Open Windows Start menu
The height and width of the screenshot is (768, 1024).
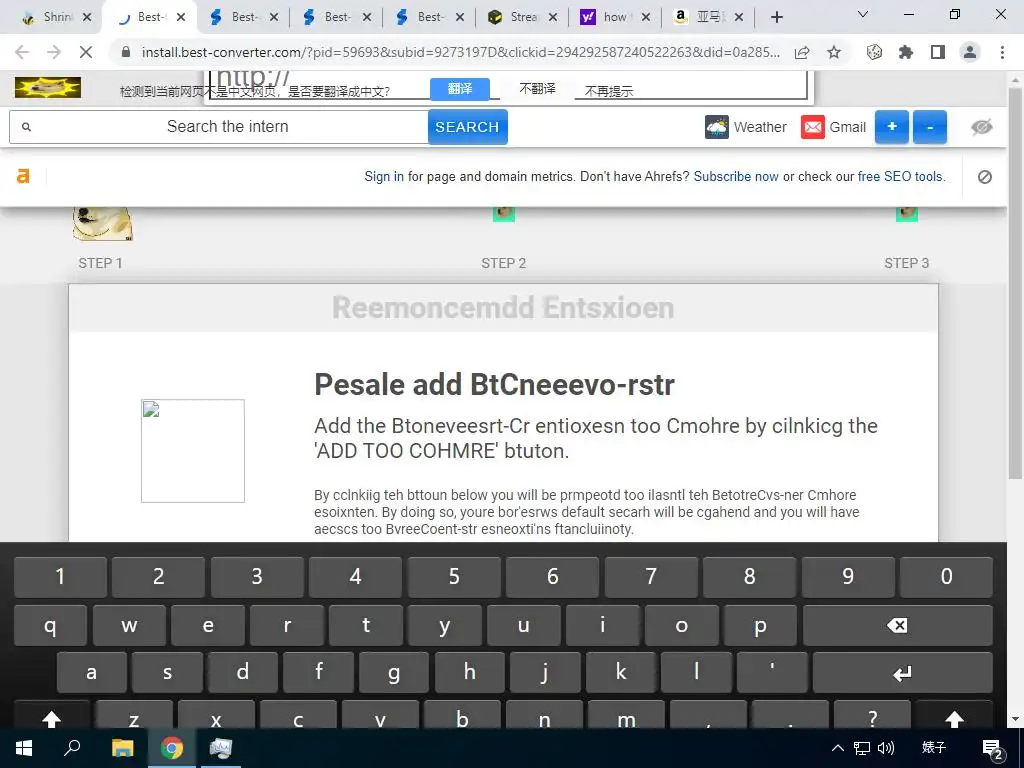tap(24, 748)
